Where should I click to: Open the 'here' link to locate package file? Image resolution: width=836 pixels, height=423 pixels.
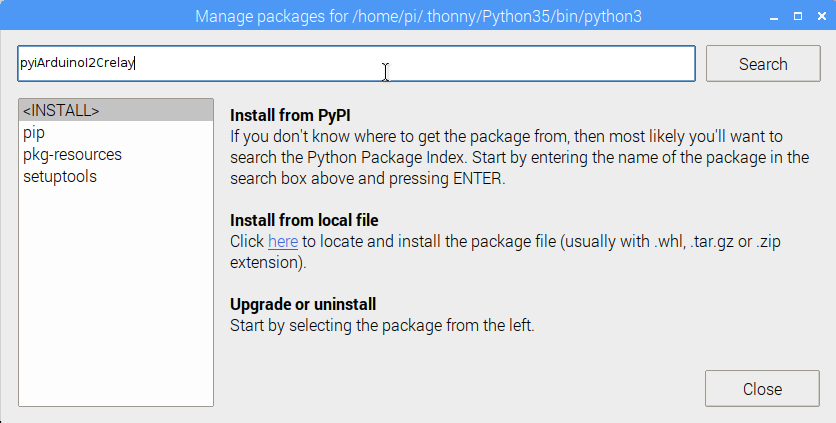(283, 242)
